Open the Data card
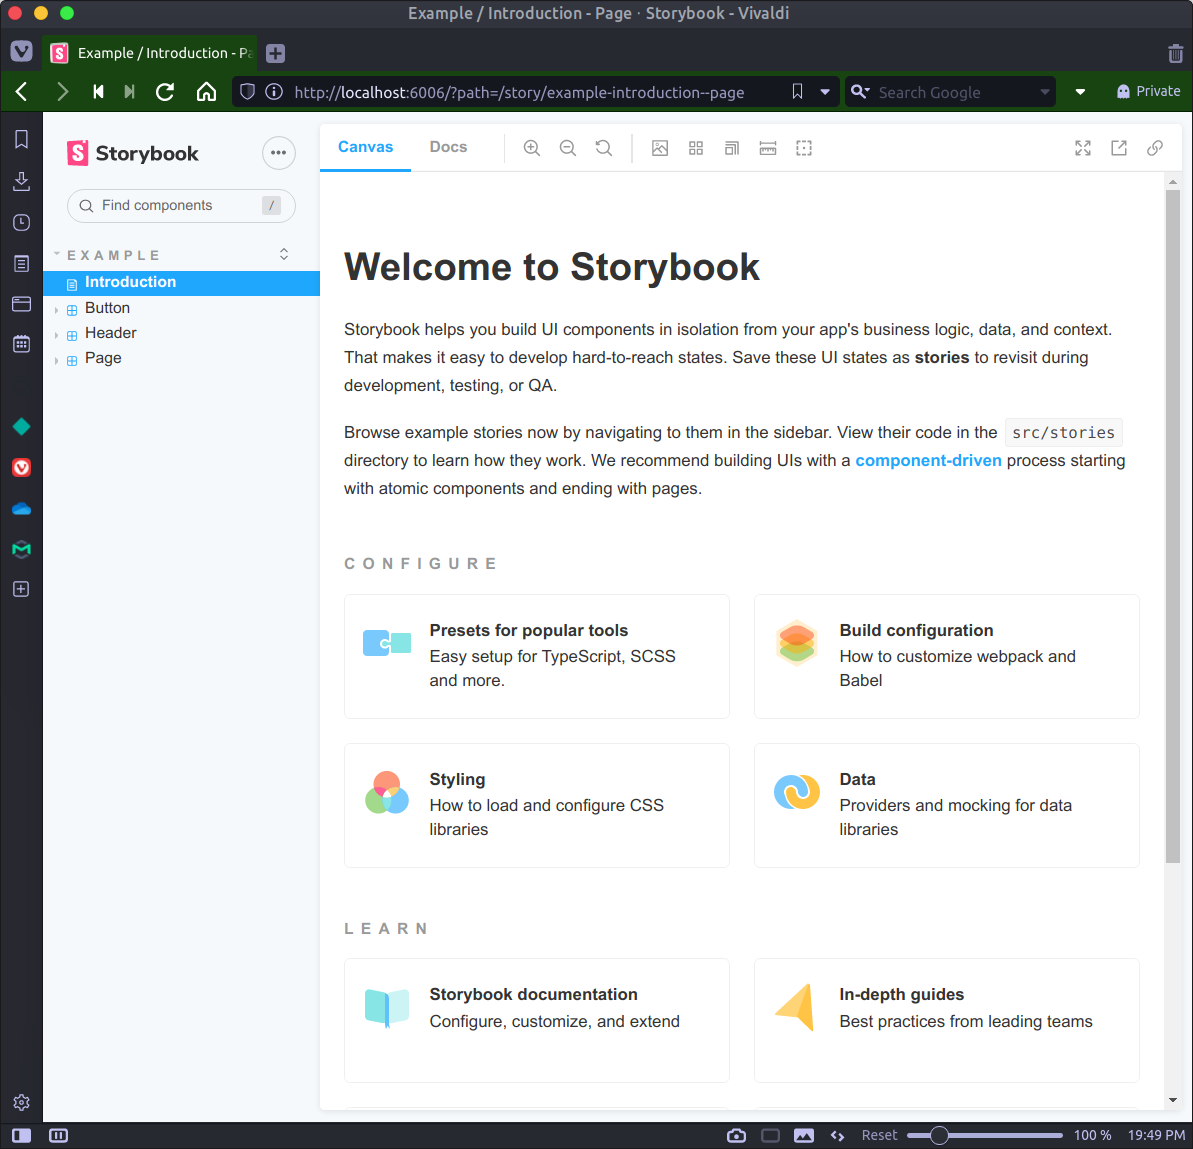Screen dimensions: 1193x1149 [x=946, y=805]
